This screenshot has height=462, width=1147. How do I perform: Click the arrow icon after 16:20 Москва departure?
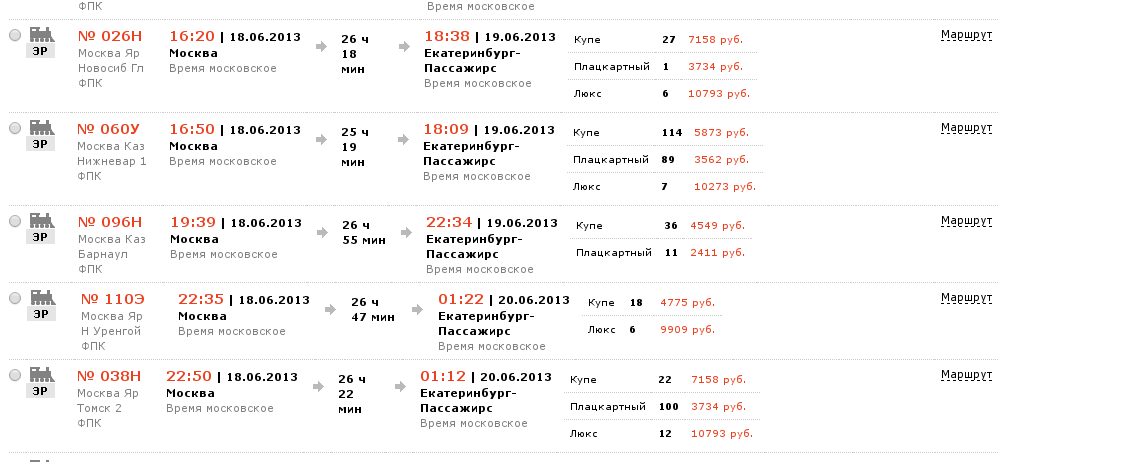[x=320, y=46]
